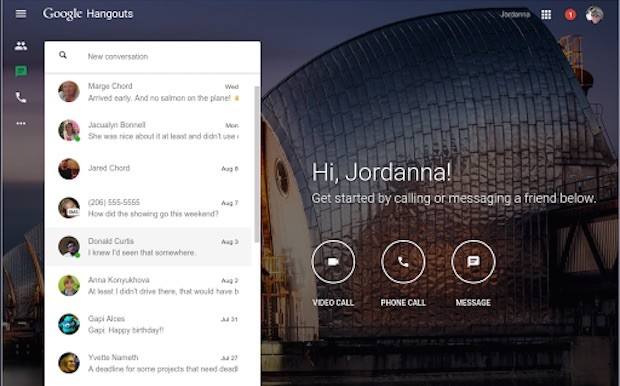
Task: Open Jacualyn Bonnell's avatar
Action: pyautogui.click(x=69, y=130)
